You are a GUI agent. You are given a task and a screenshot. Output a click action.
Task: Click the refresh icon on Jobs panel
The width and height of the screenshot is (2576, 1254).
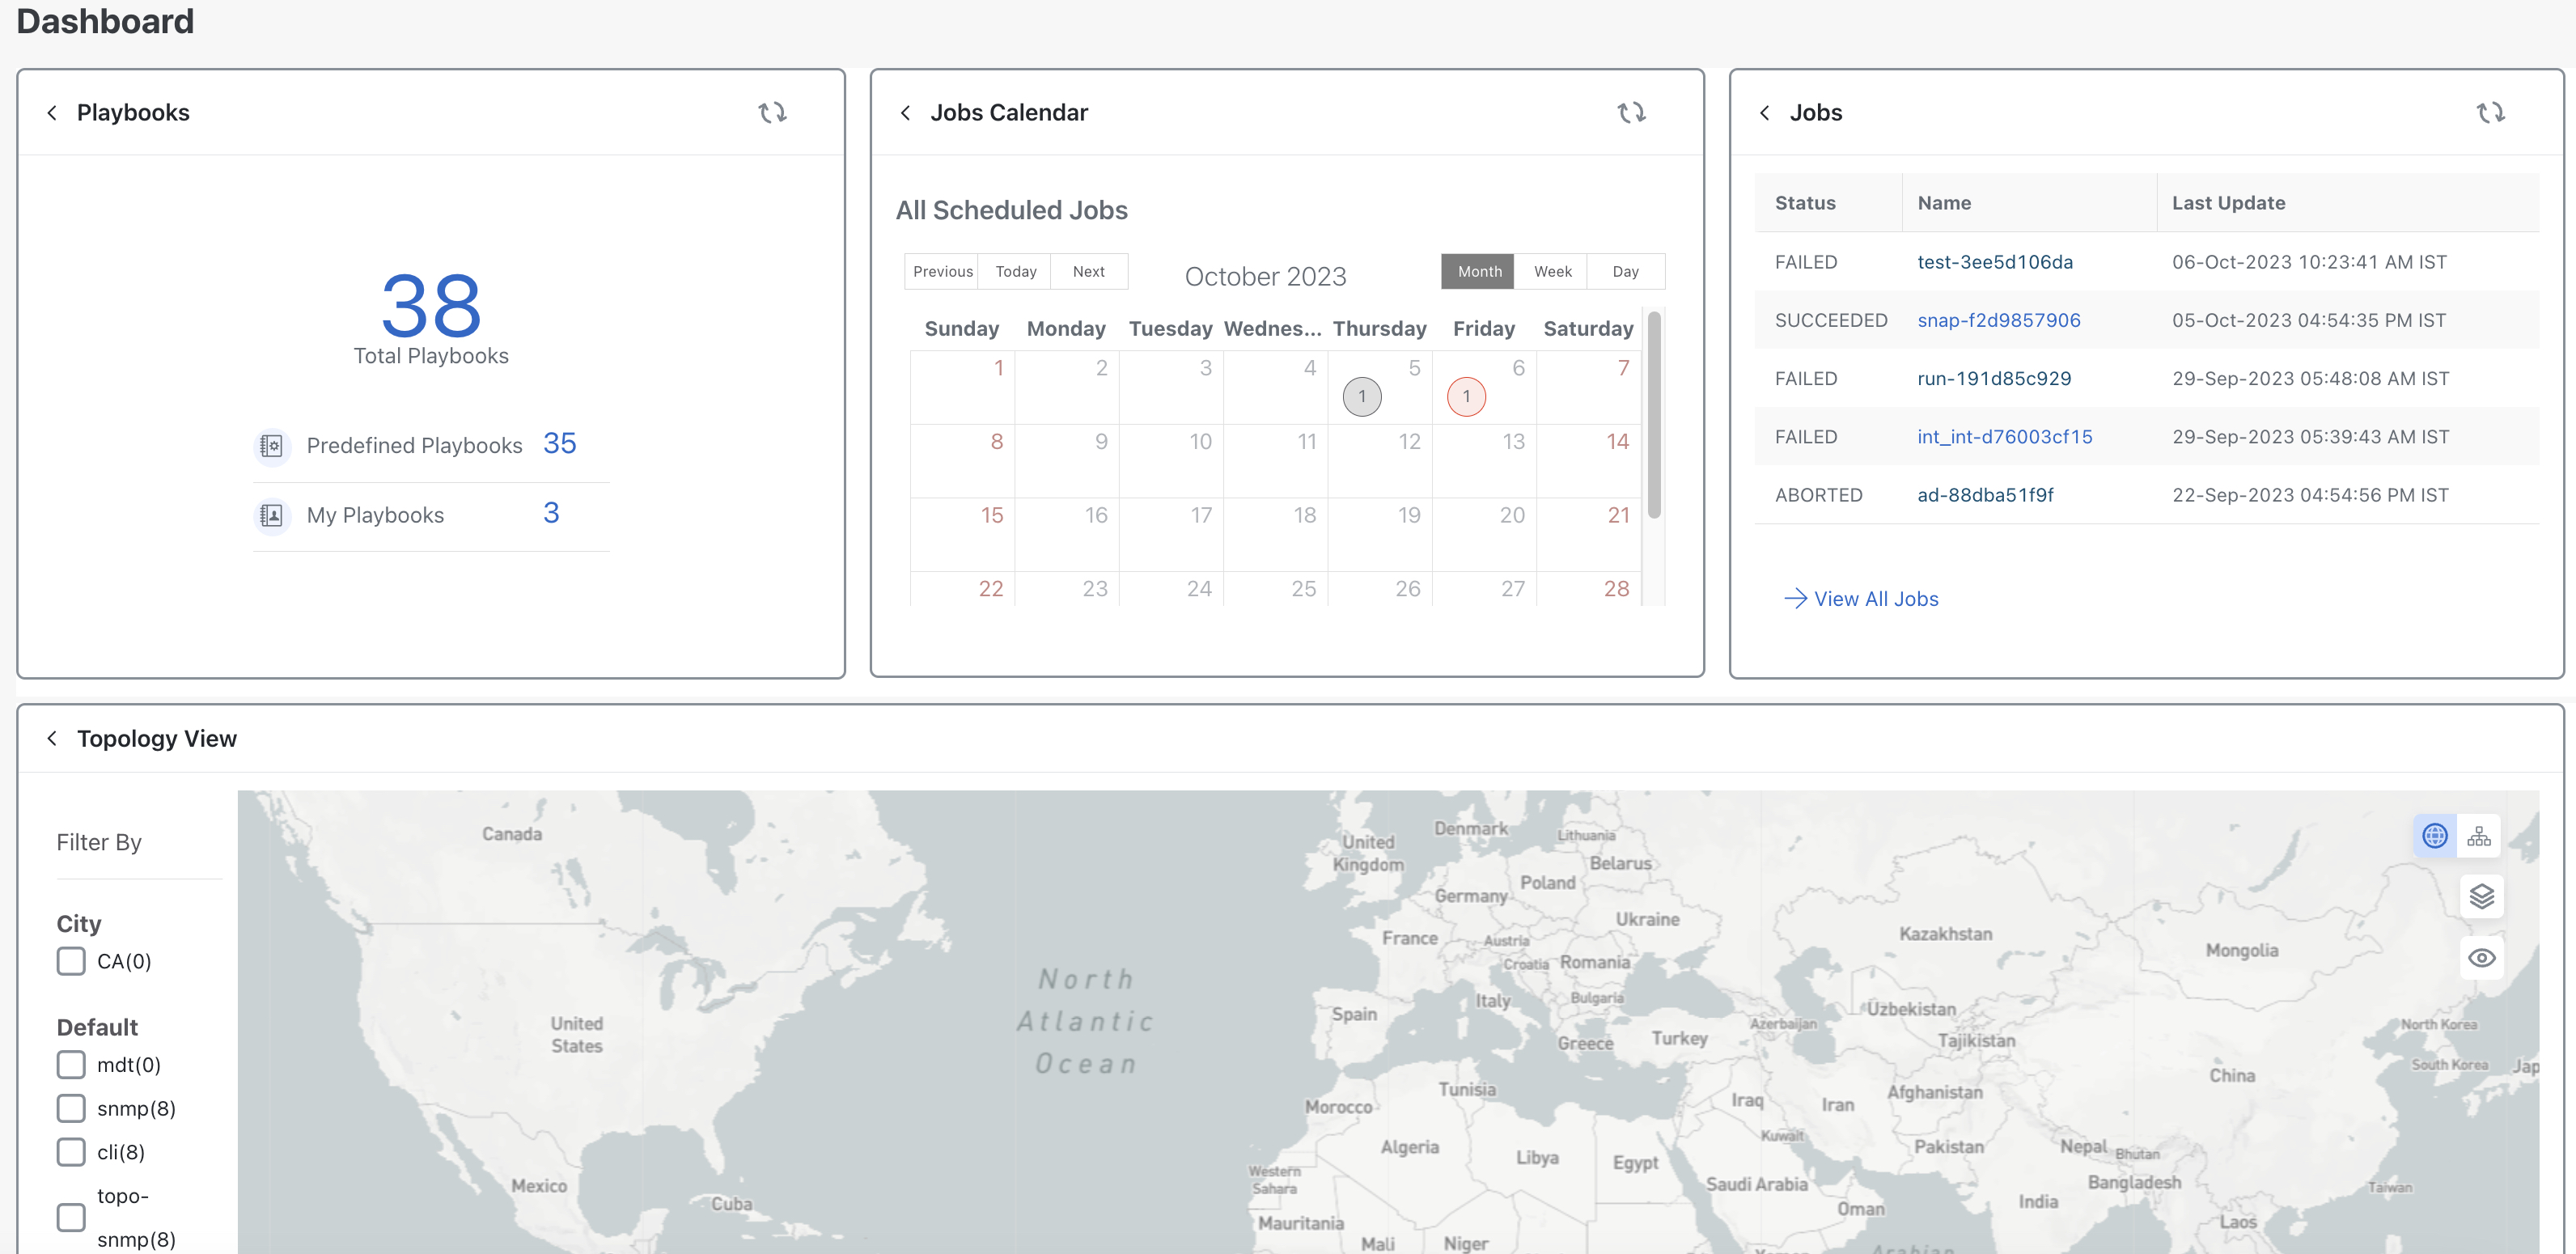point(2490,112)
